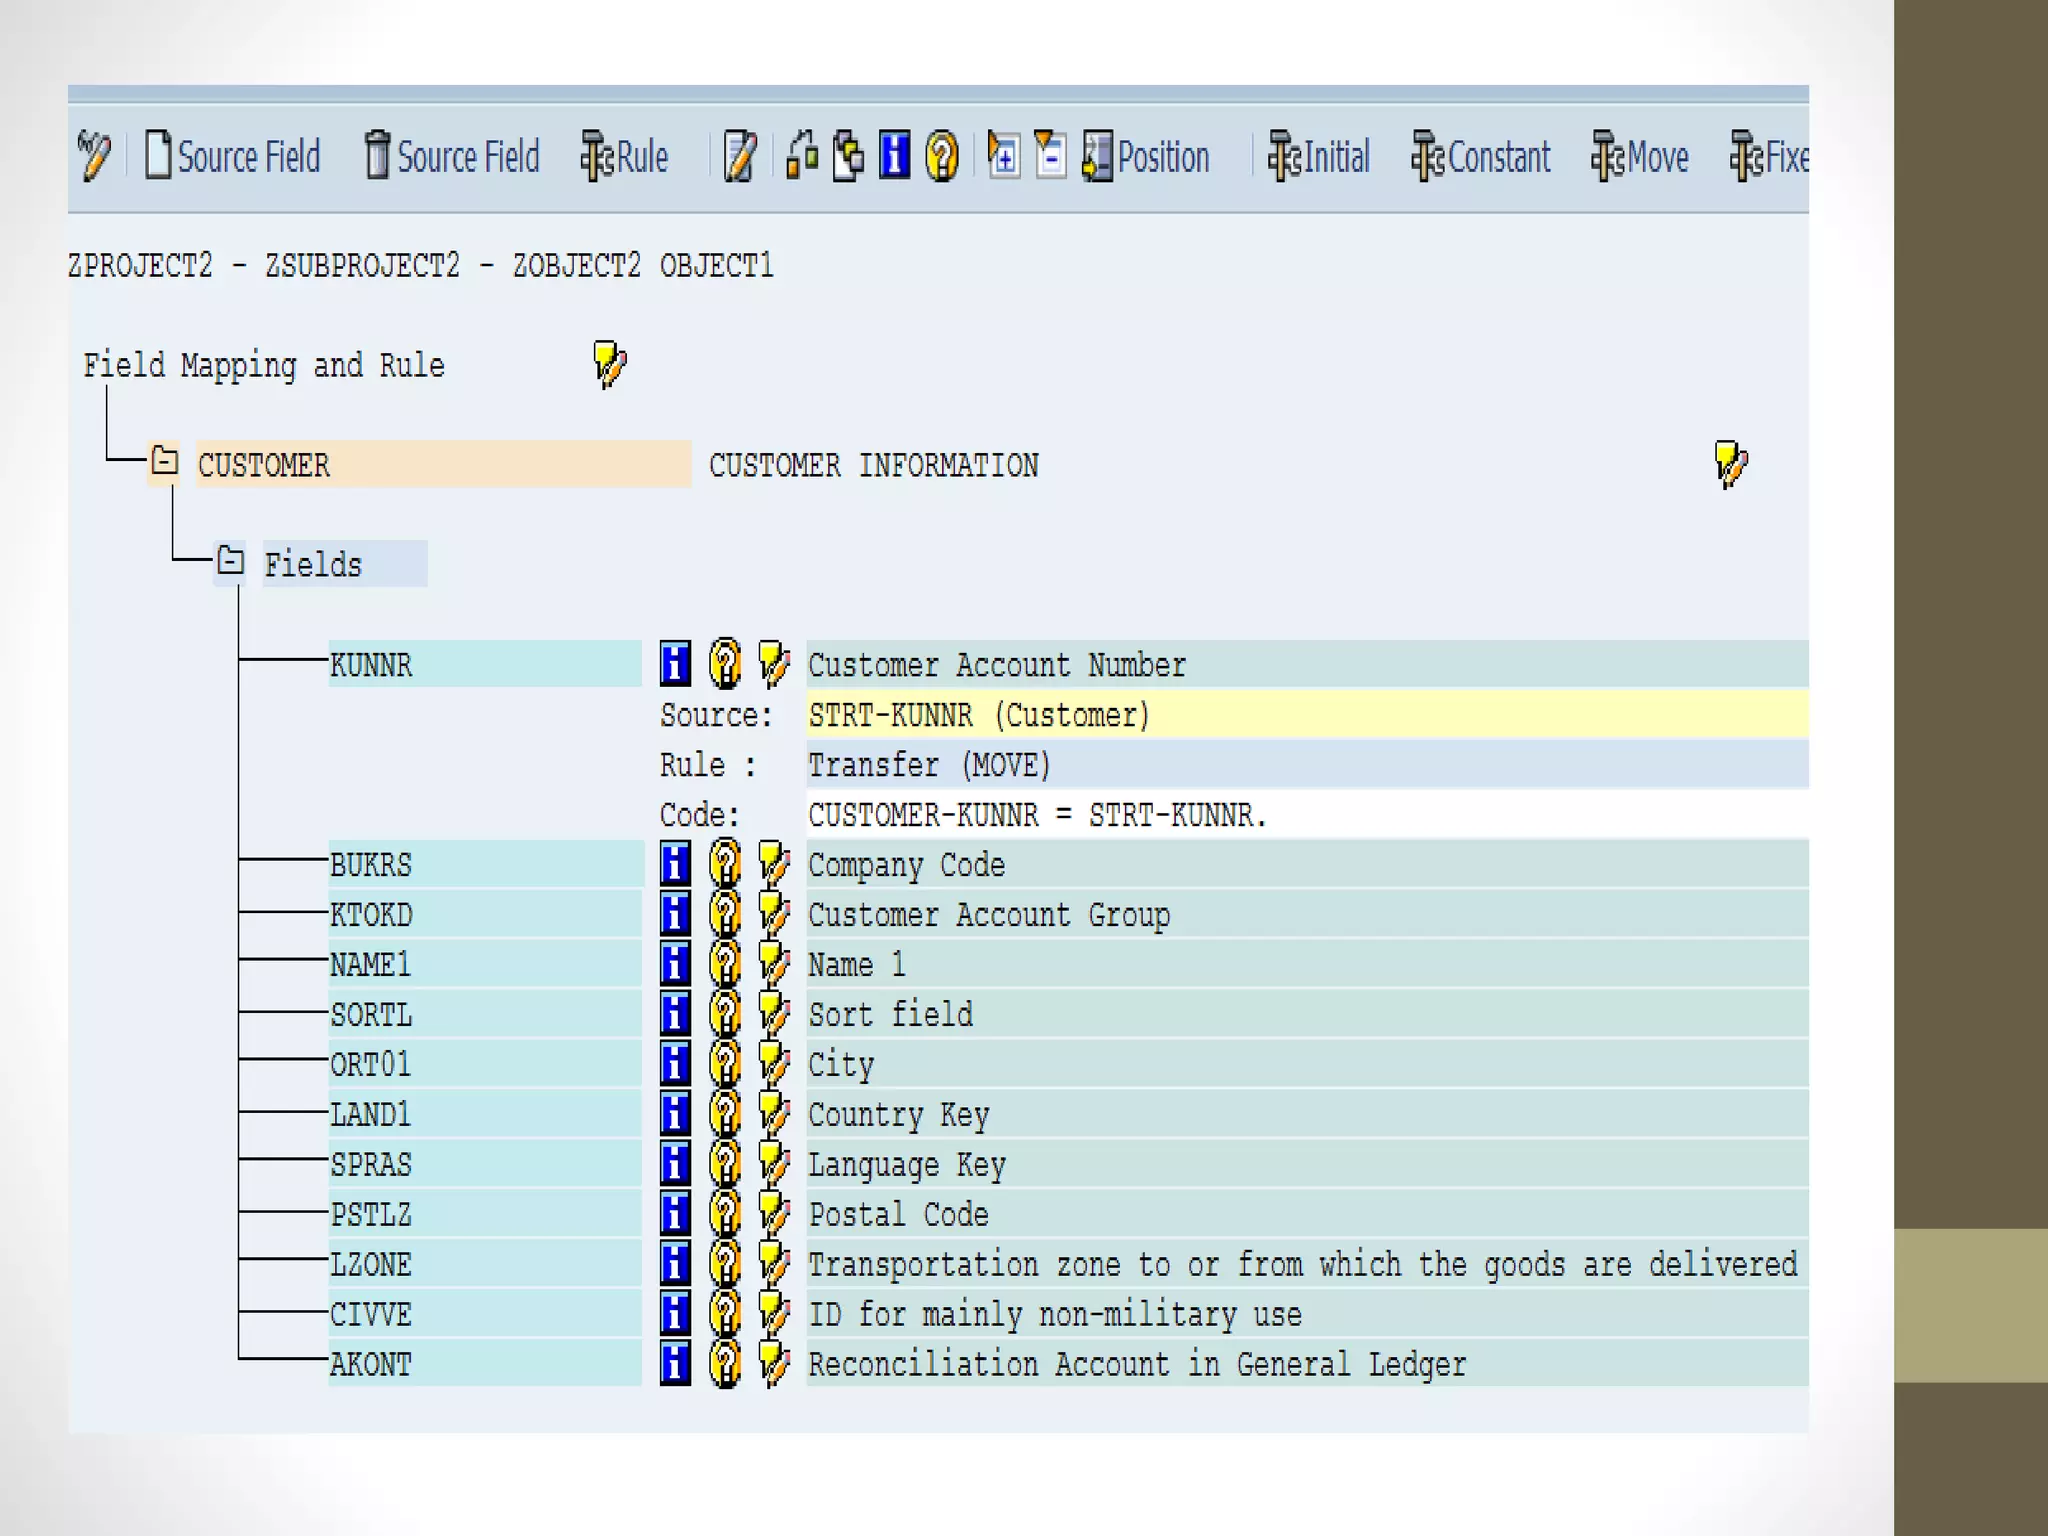
Task: Collapse the Fields folder node
Action: coord(231,561)
